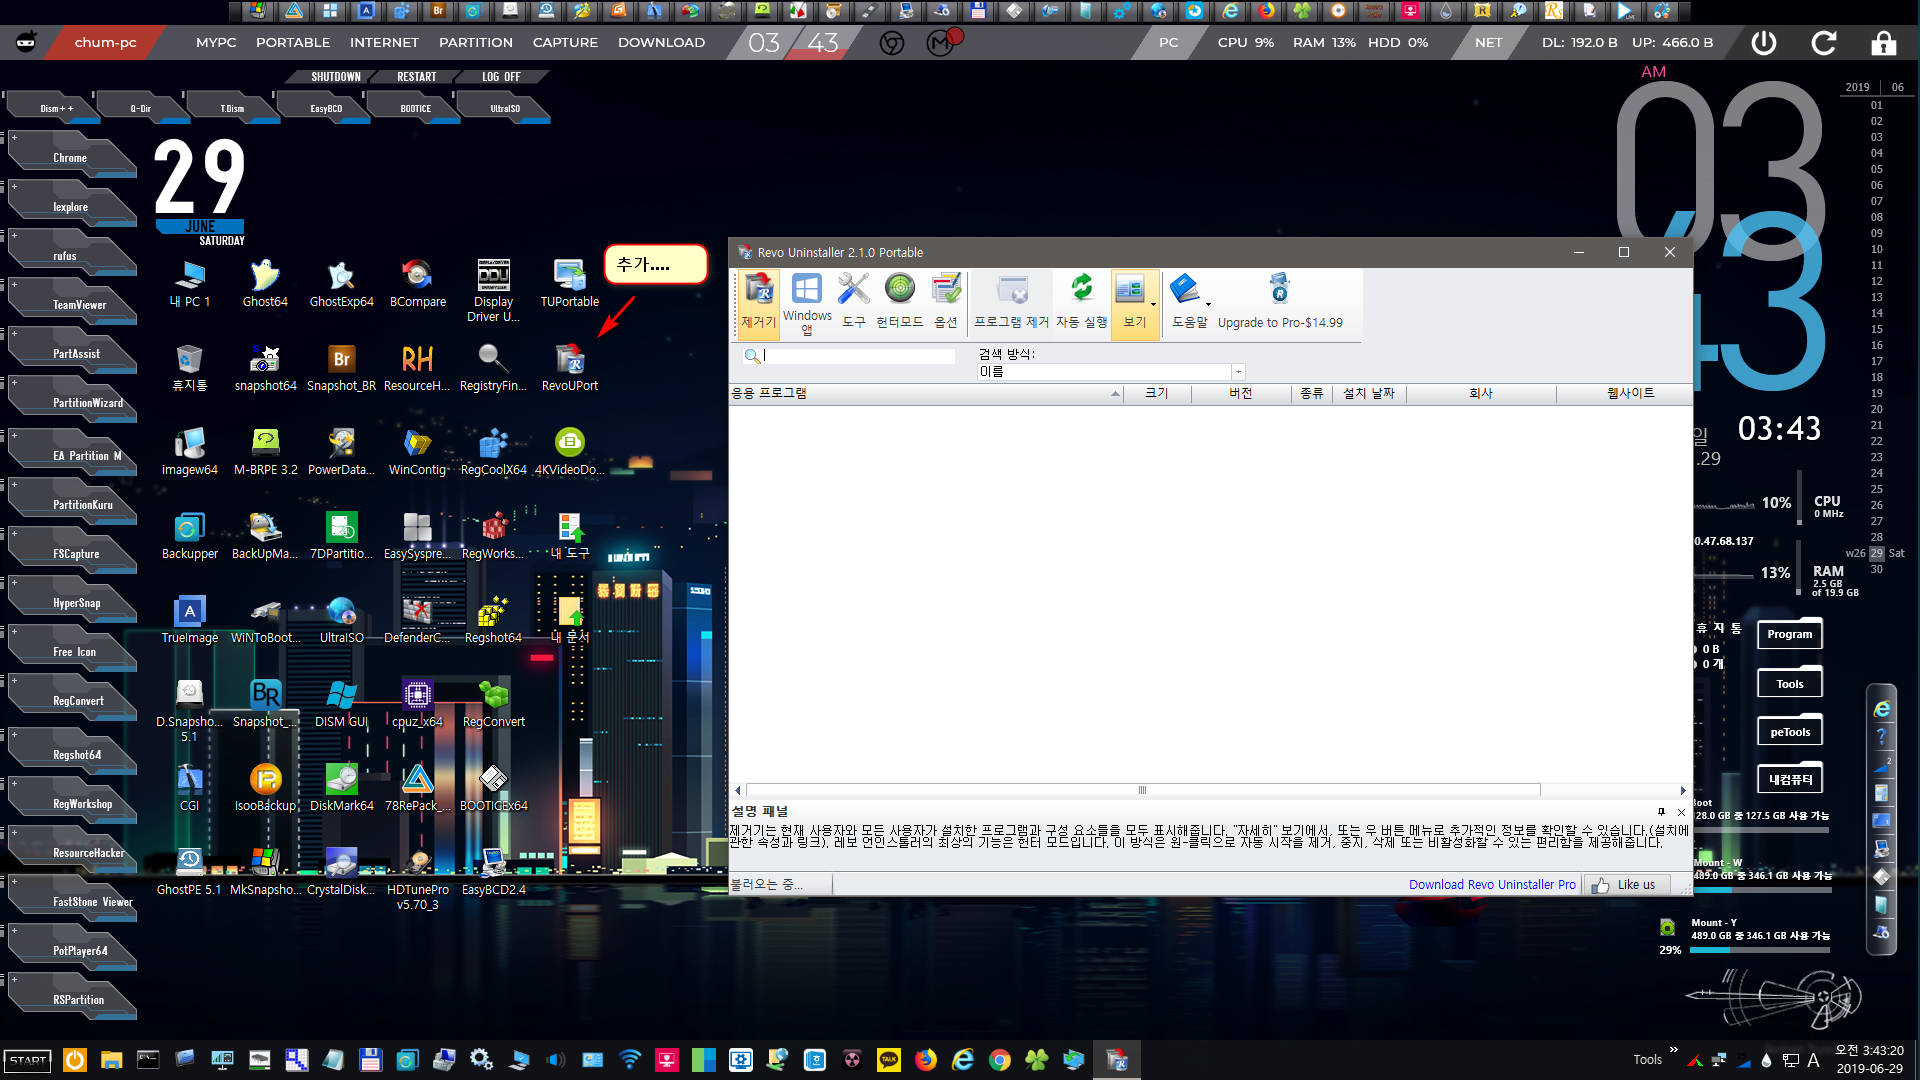The image size is (1920, 1080).
Task: Open the RevoUPort desktop icon
Action: pyautogui.click(x=570, y=368)
